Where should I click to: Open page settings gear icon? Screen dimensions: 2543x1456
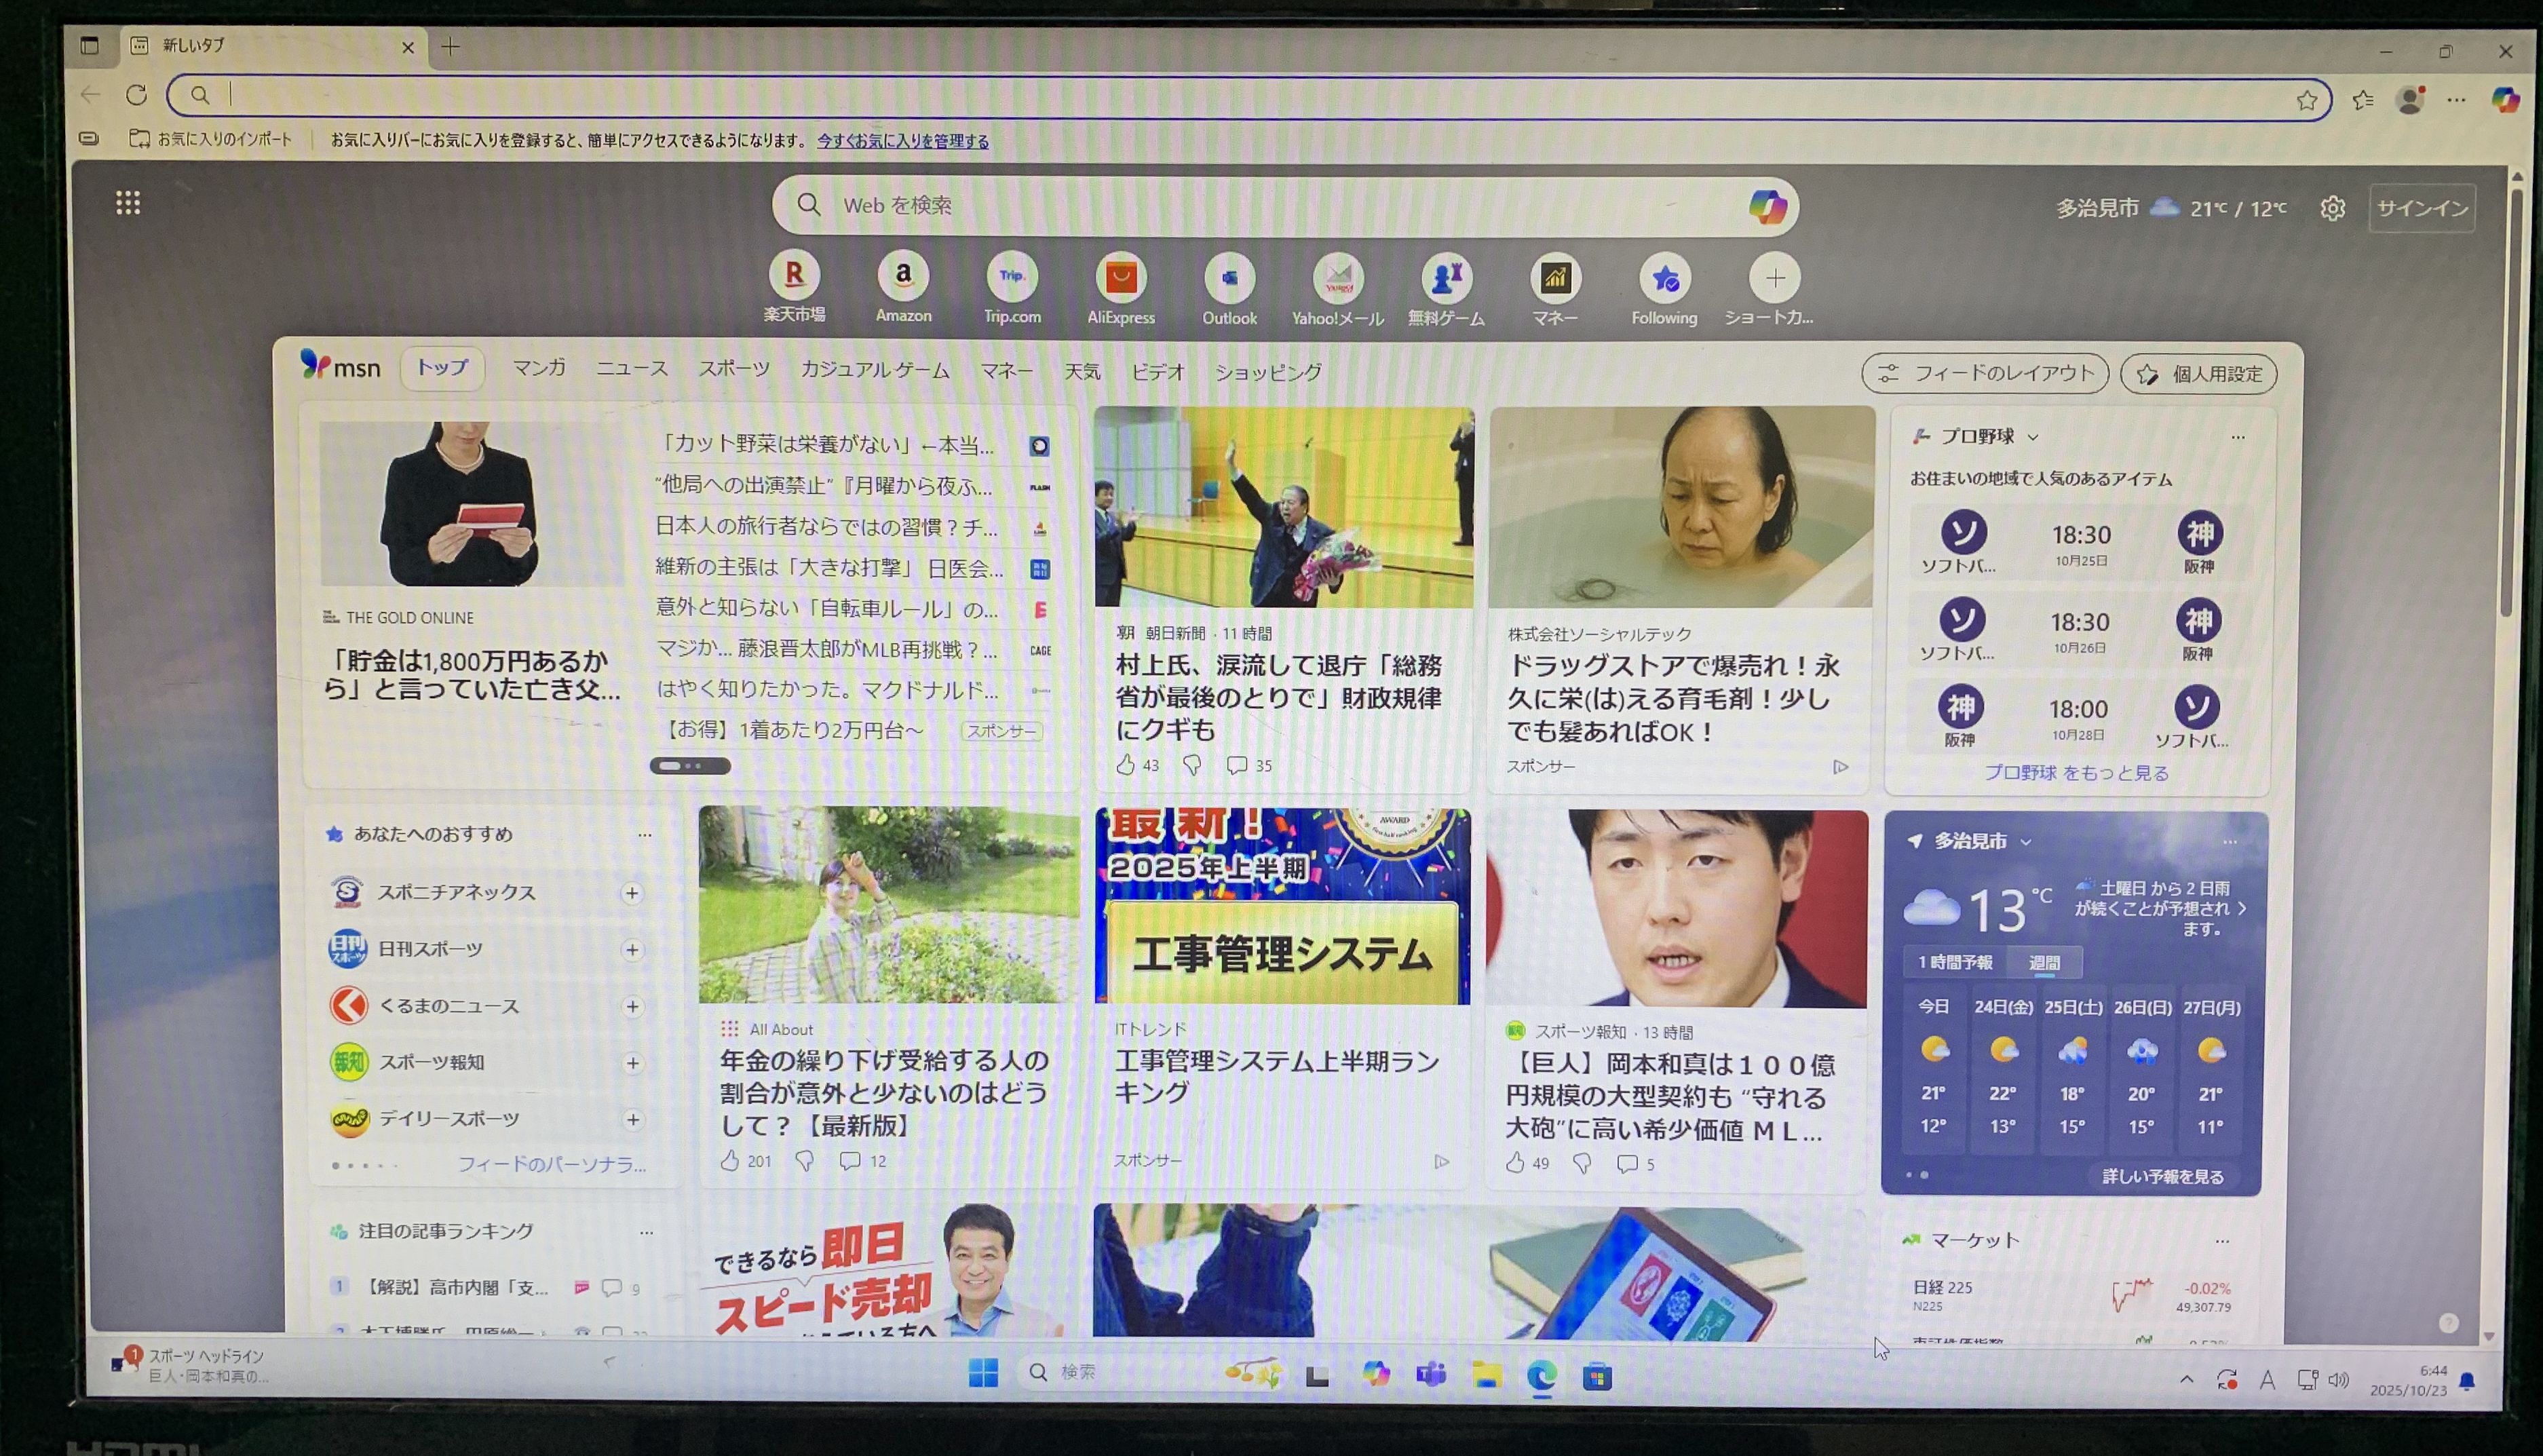2332,208
